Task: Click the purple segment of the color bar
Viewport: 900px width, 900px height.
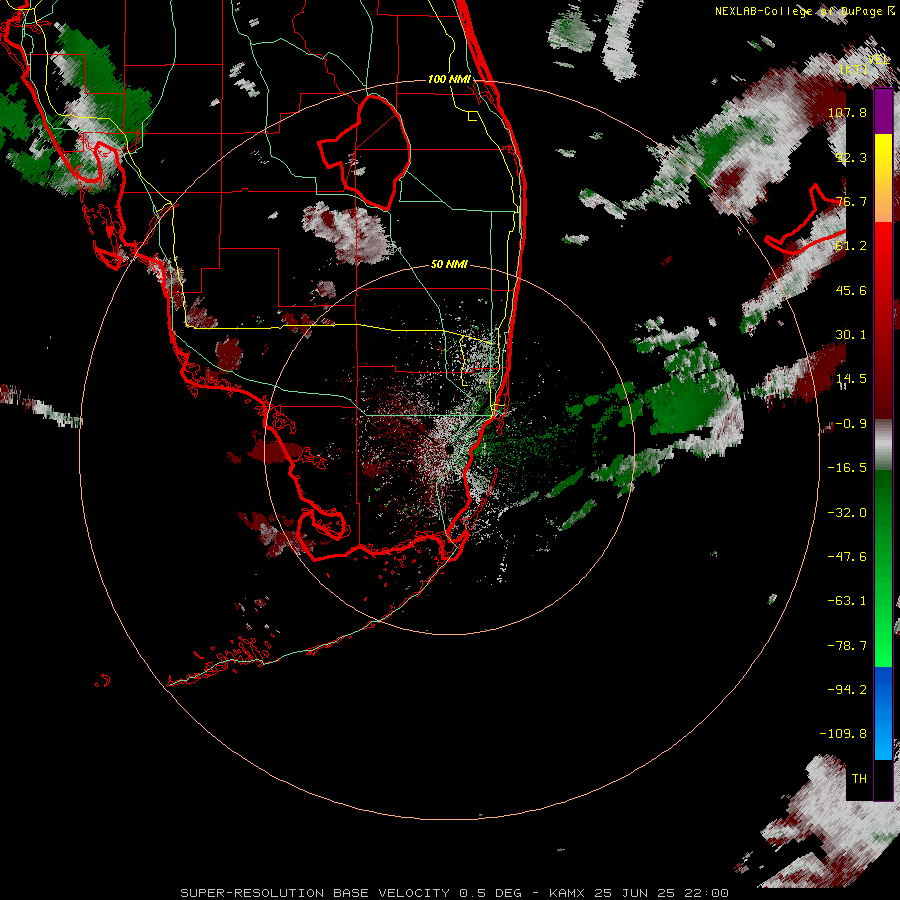Action: coord(883,112)
